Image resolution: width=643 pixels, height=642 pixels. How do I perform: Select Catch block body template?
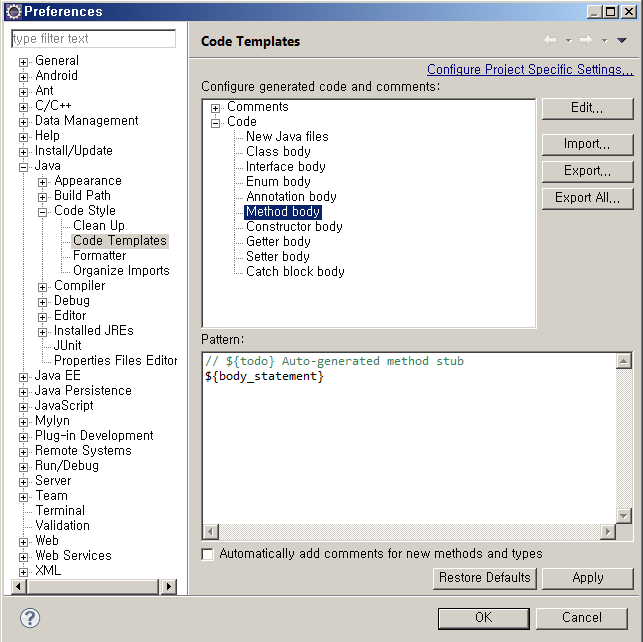[x=295, y=272]
